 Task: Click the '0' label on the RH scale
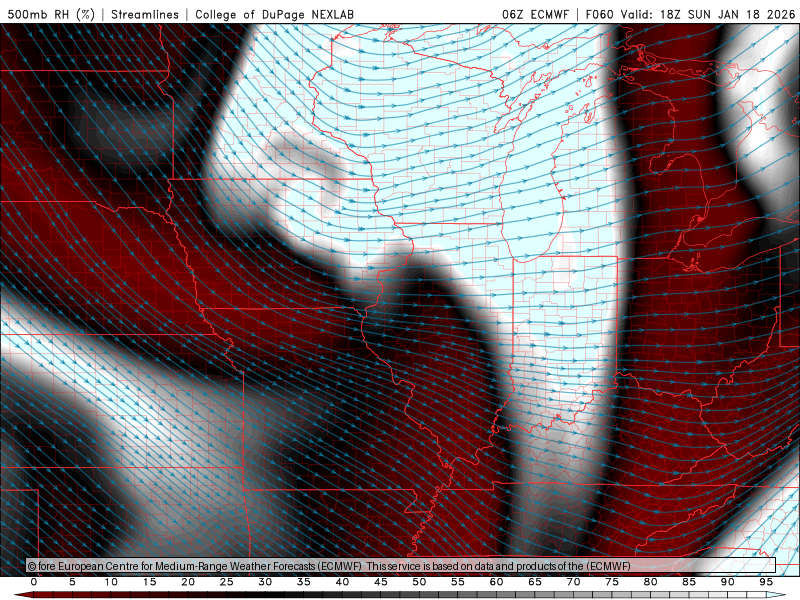pyautogui.click(x=34, y=582)
